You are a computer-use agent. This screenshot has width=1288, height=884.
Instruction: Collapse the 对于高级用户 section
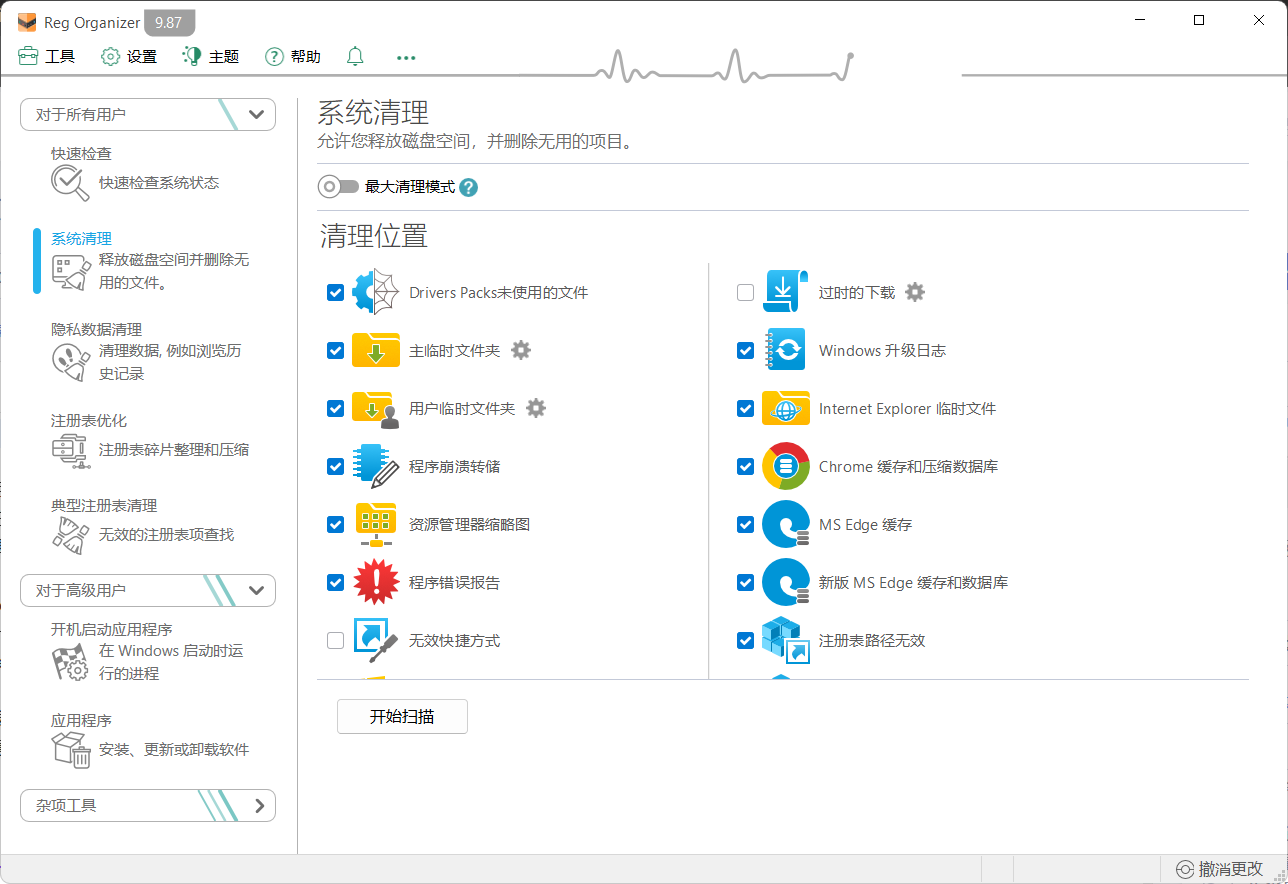(x=148, y=590)
